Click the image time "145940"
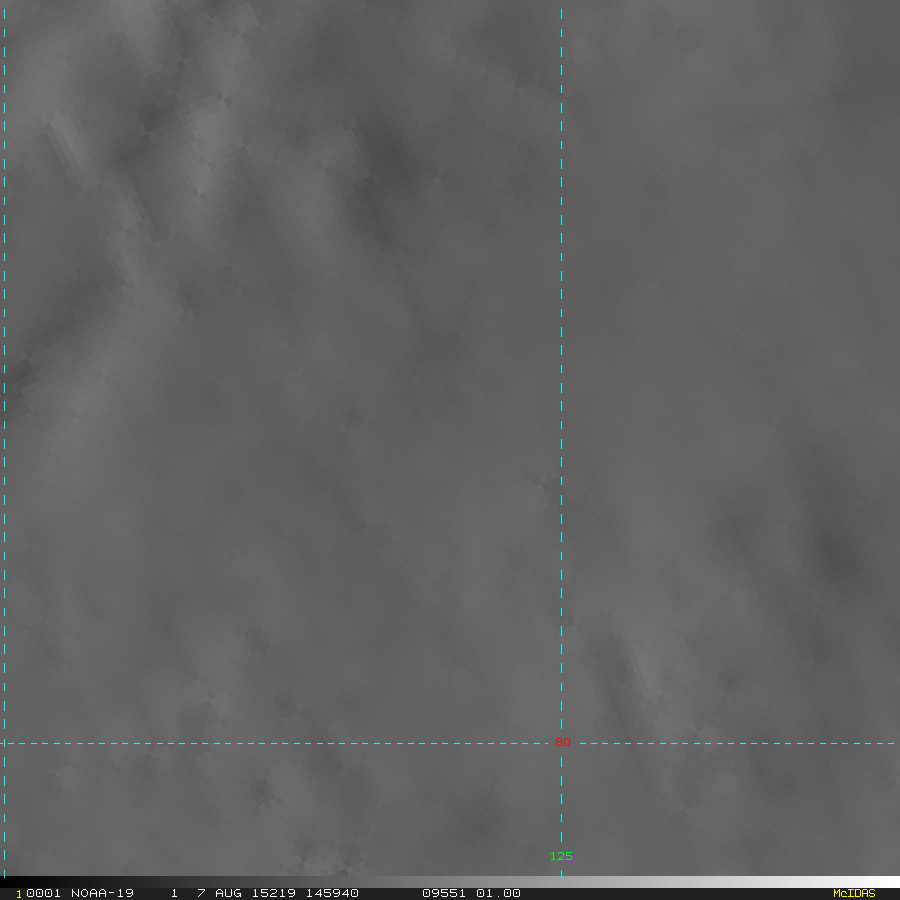 332,893
